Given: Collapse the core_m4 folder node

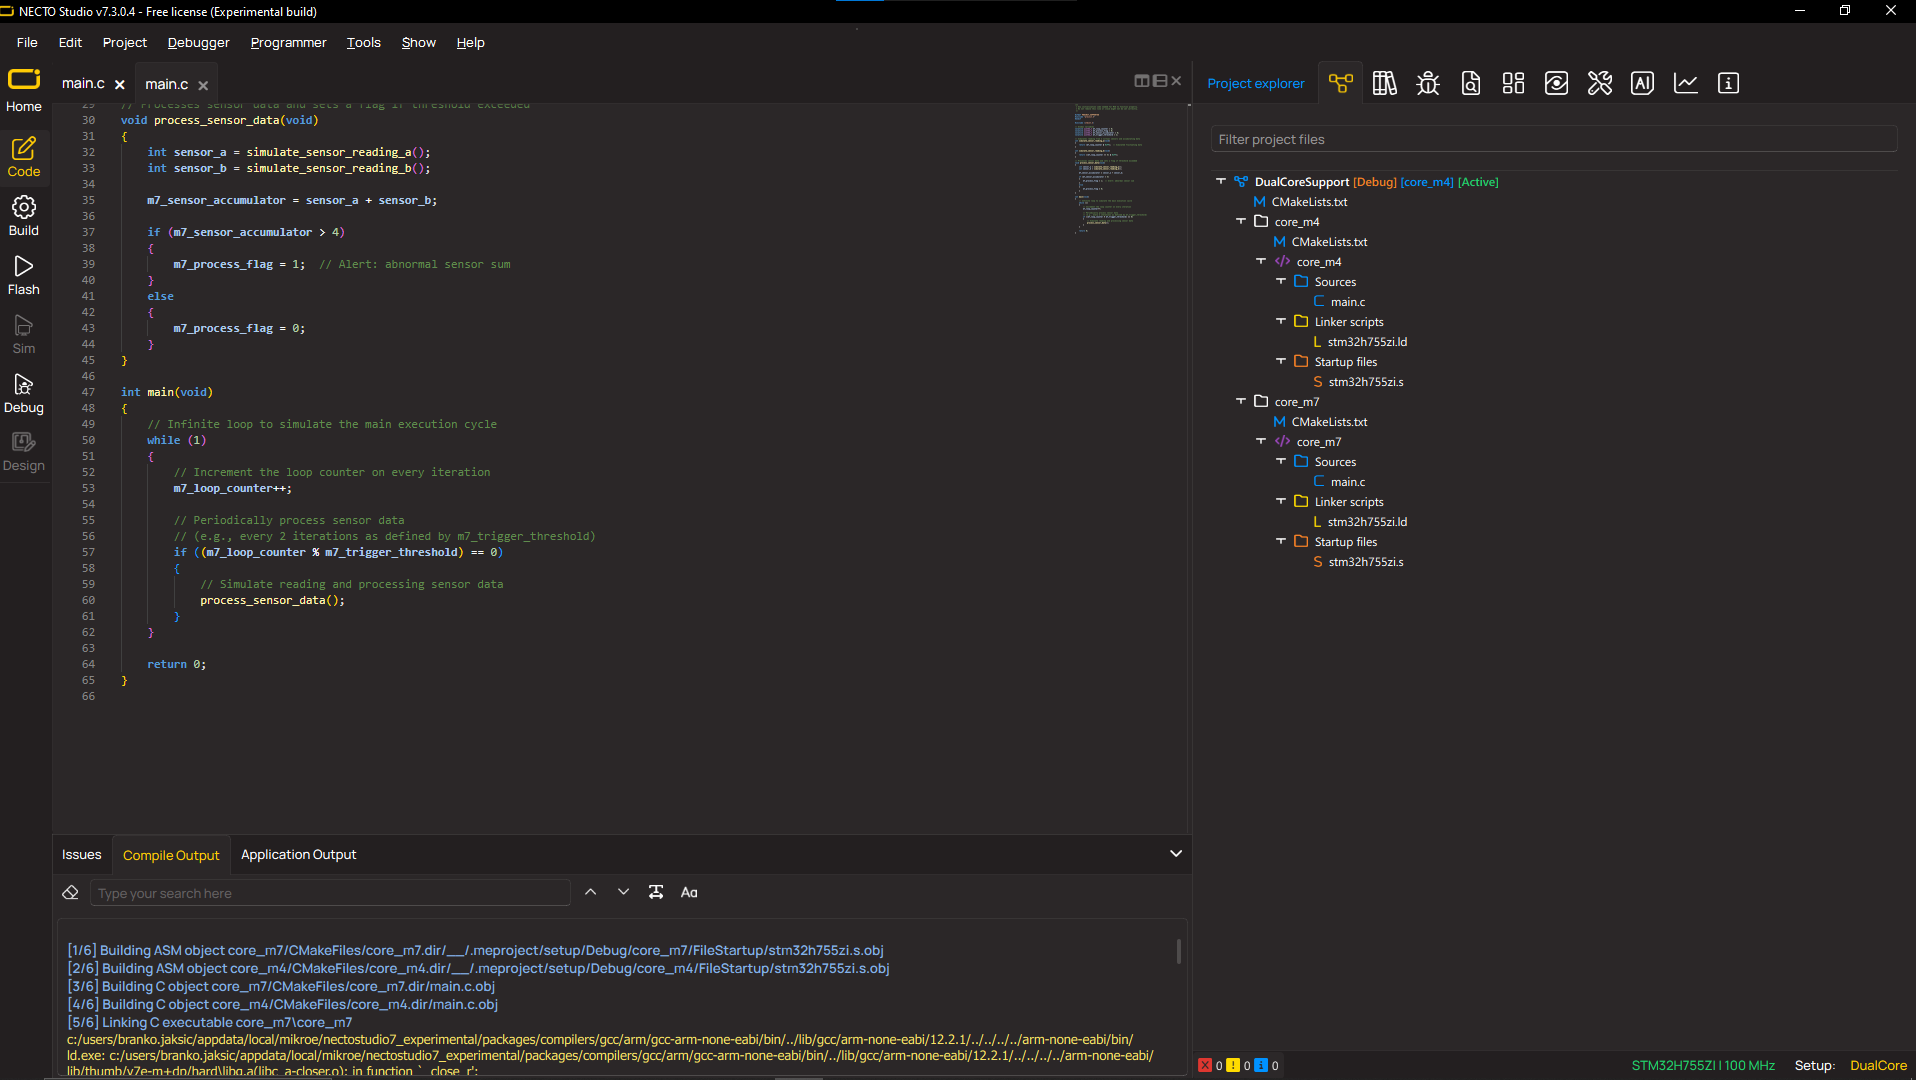Looking at the screenshot, I should [1241, 221].
